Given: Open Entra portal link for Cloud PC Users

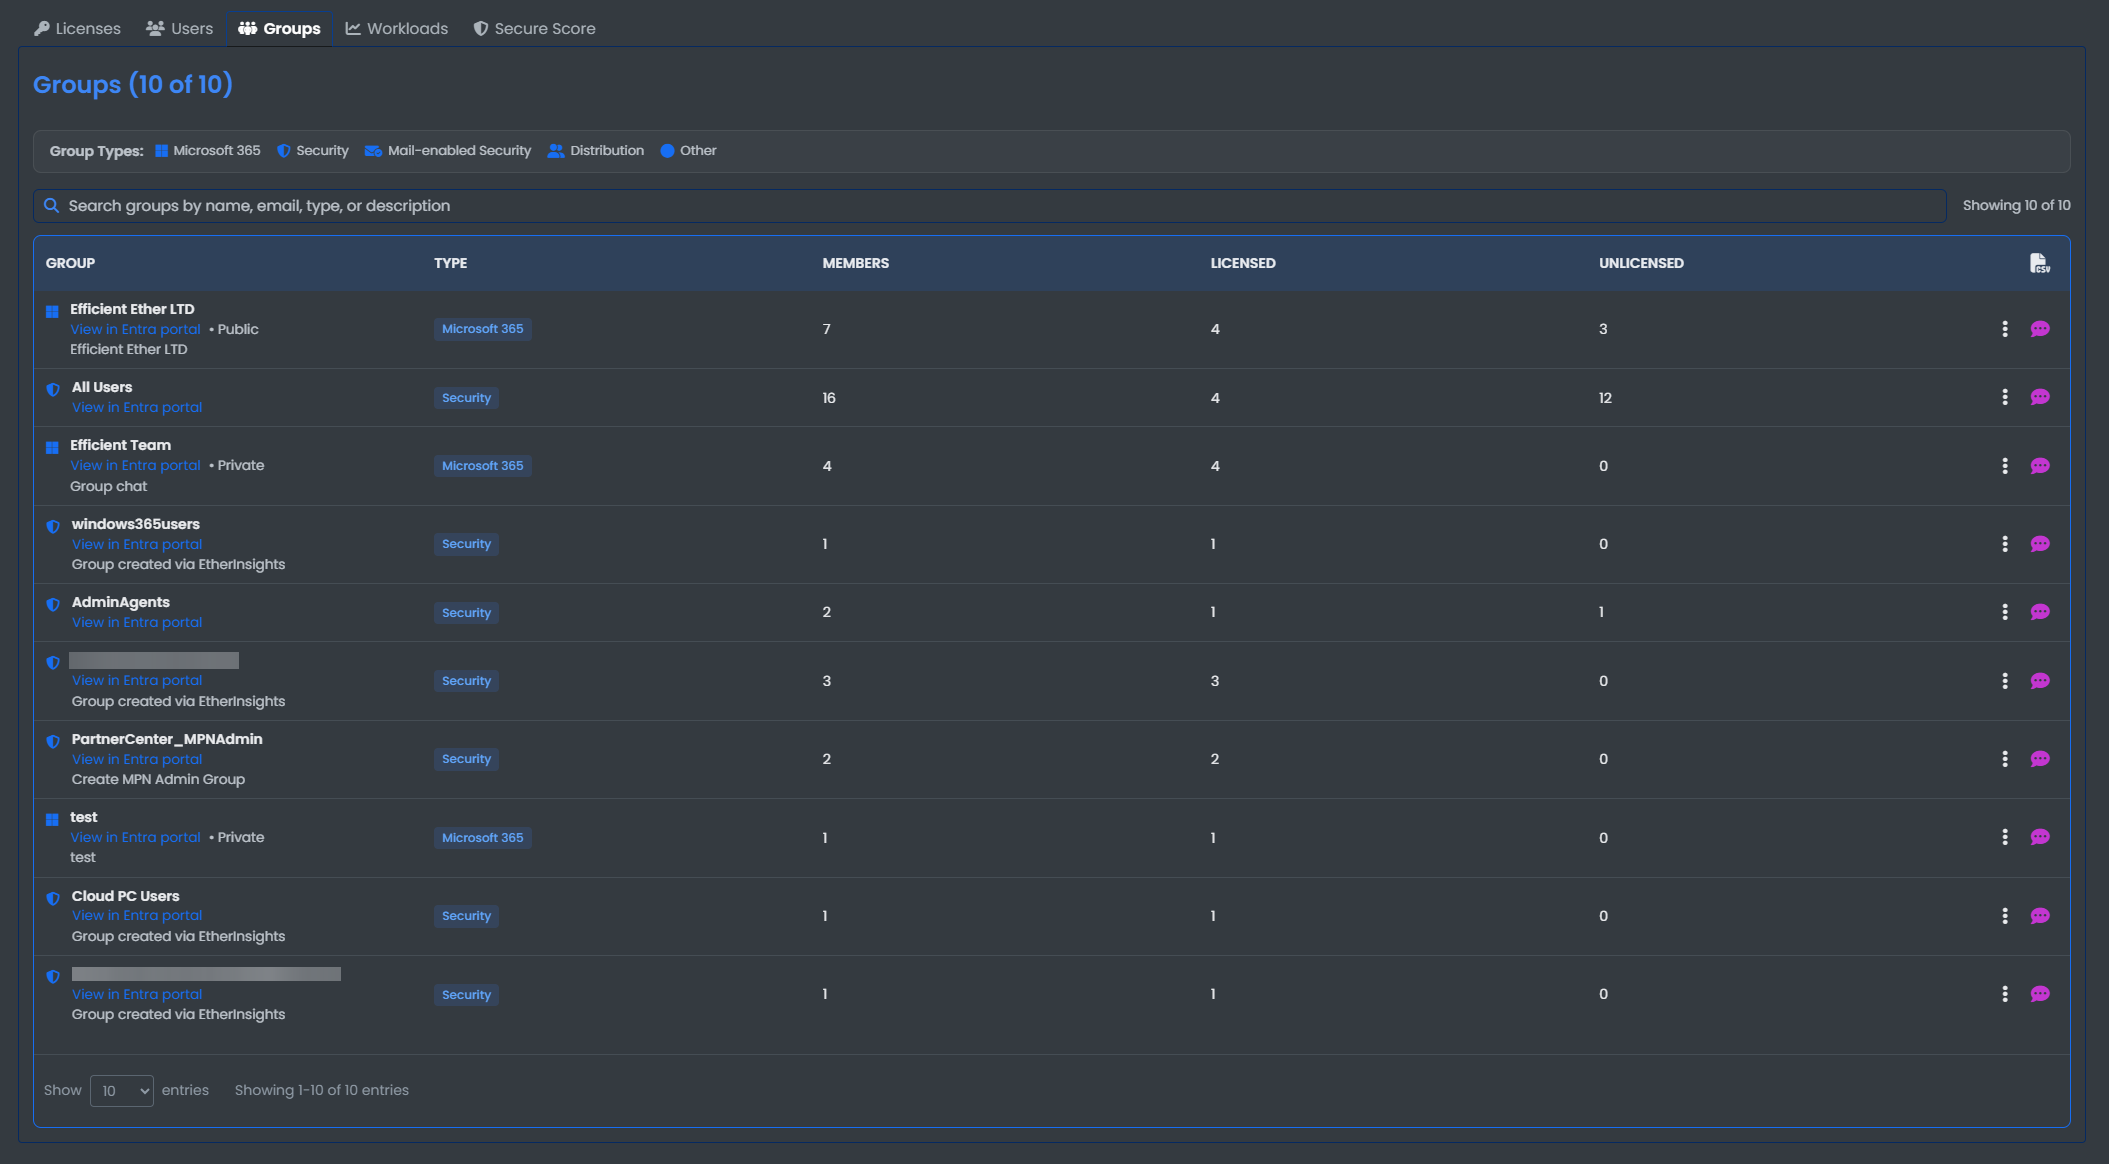Looking at the screenshot, I should click(137, 915).
